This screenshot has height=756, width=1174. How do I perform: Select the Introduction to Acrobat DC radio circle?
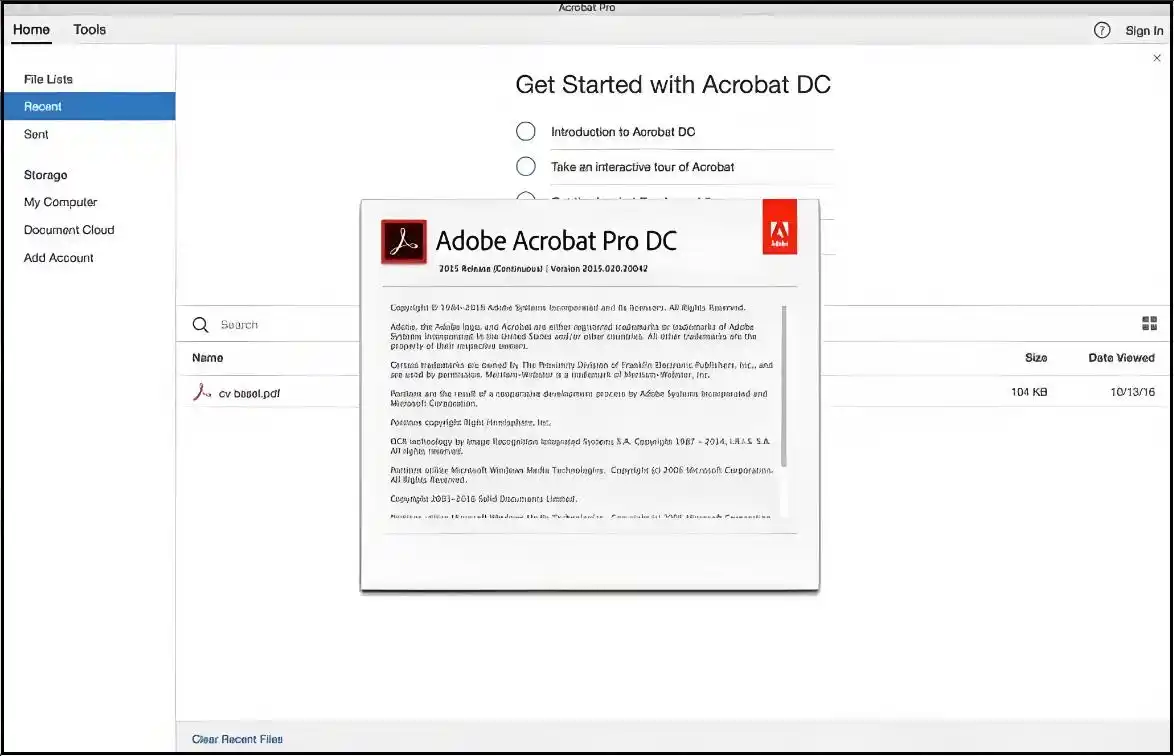coord(526,132)
